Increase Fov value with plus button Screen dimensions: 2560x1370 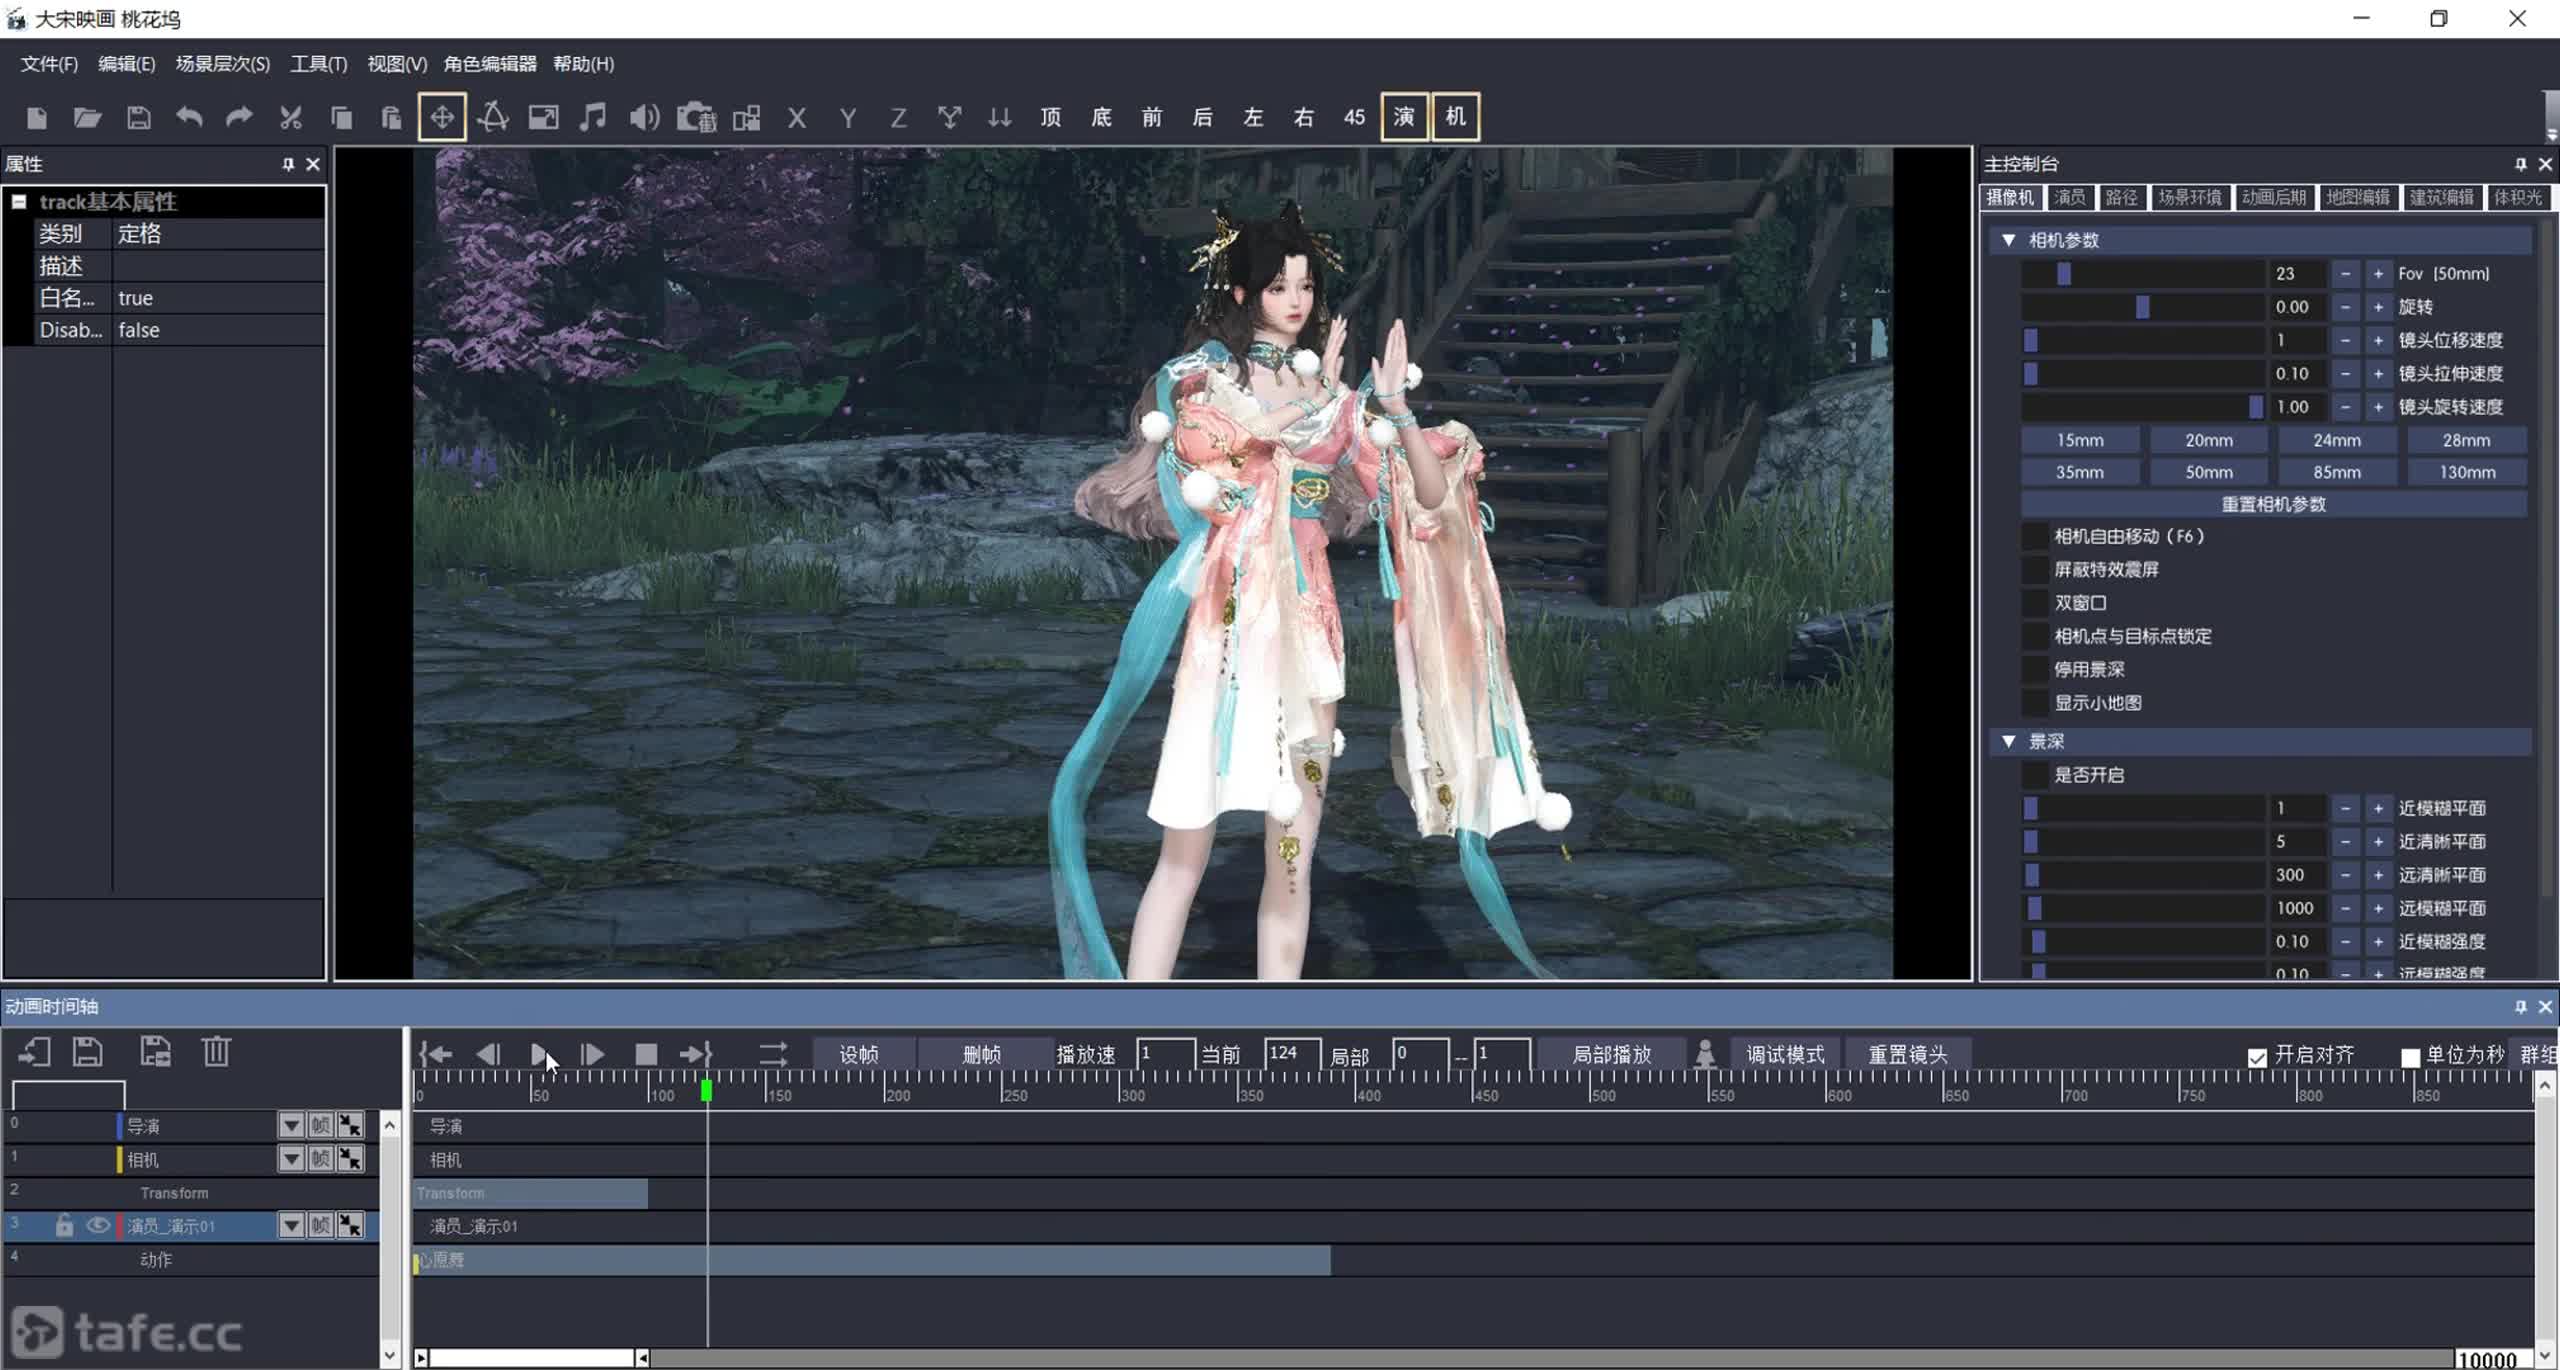click(x=2378, y=274)
